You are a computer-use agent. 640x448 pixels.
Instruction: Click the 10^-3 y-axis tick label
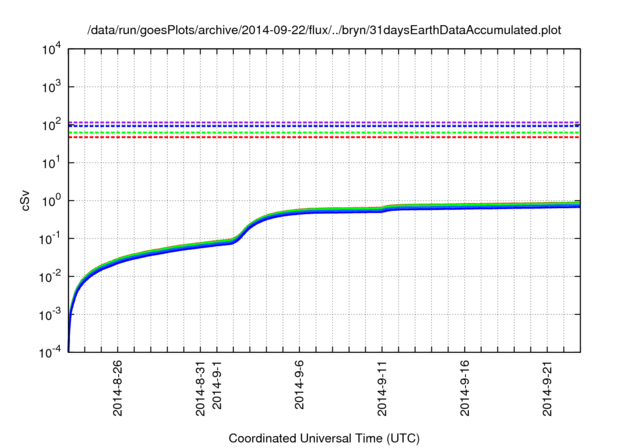coord(50,314)
